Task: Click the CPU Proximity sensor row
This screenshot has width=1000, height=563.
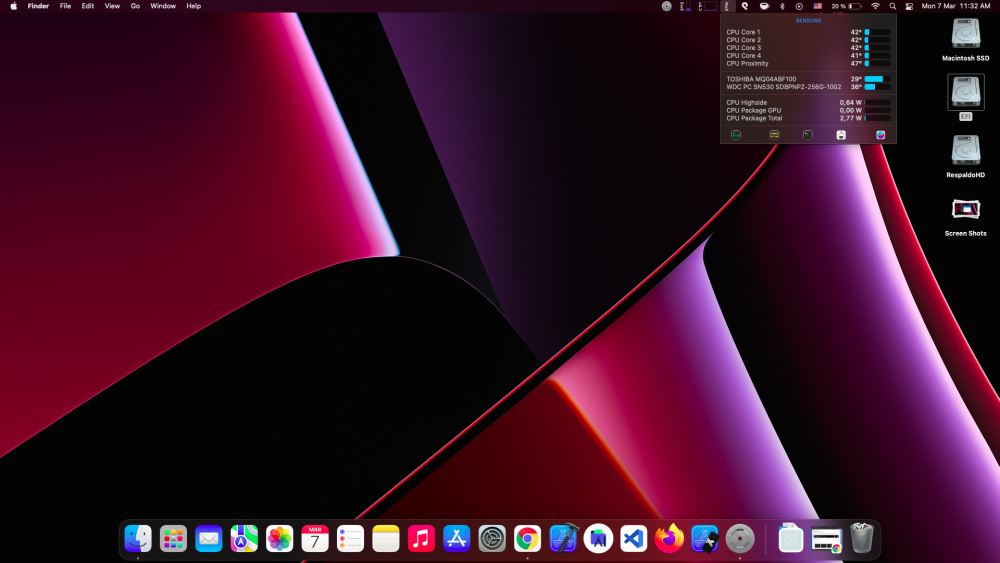Action: pos(808,63)
